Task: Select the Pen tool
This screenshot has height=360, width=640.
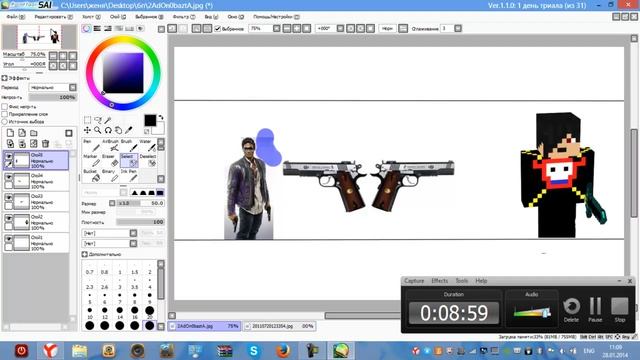Action: click(x=91, y=146)
